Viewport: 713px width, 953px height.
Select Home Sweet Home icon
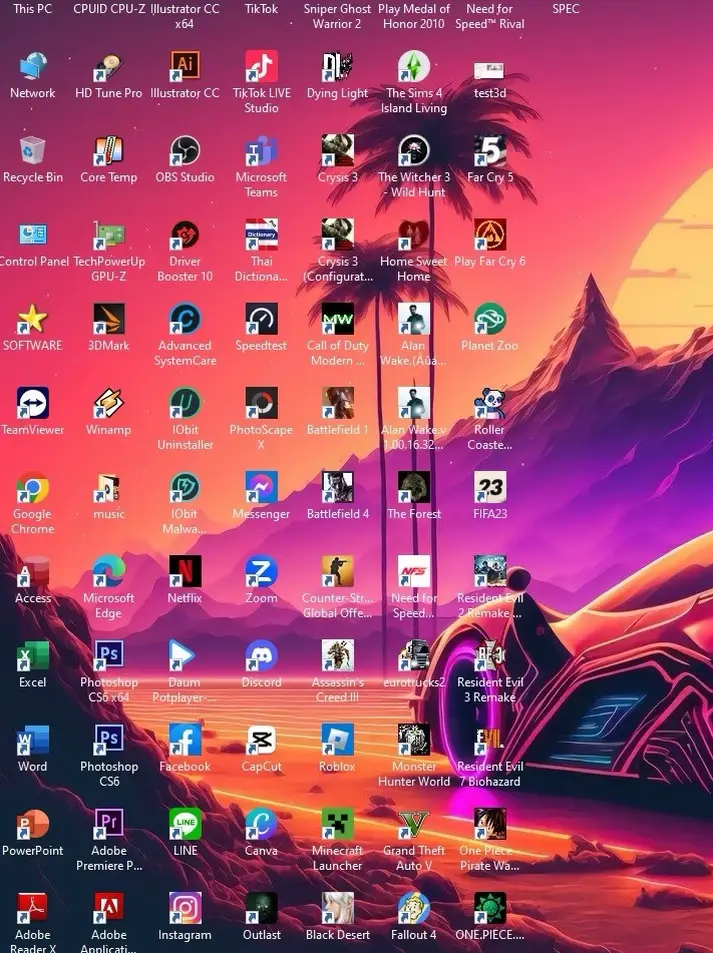coord(414,235)
